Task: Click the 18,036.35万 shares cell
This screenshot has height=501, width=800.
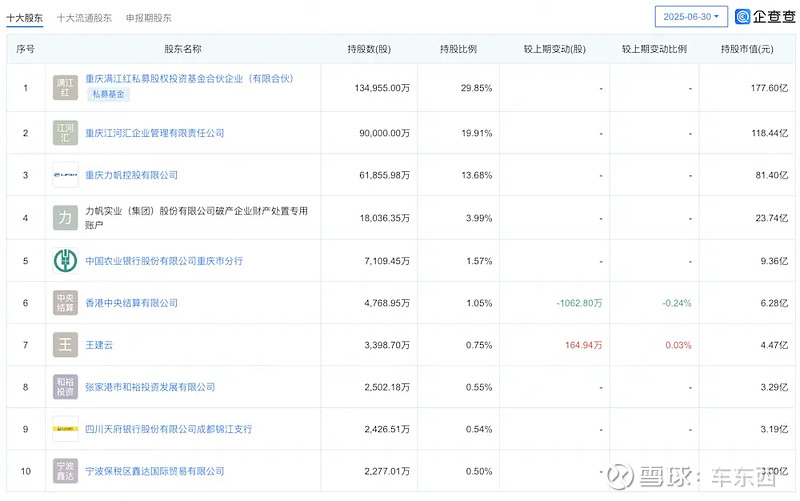Action: point(385,218)
